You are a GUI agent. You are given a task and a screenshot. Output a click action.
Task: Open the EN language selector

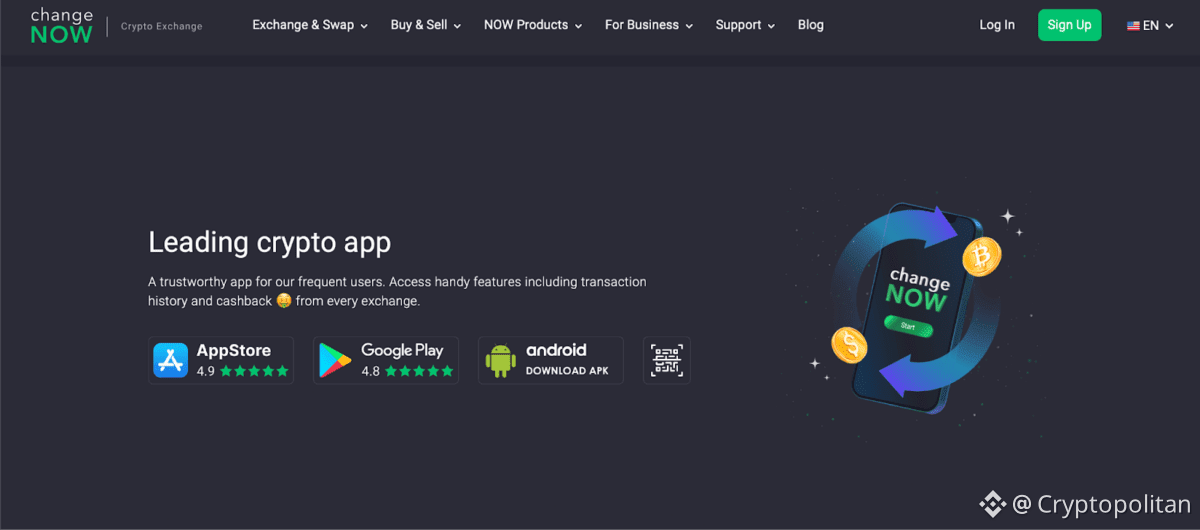[1150, 26]
